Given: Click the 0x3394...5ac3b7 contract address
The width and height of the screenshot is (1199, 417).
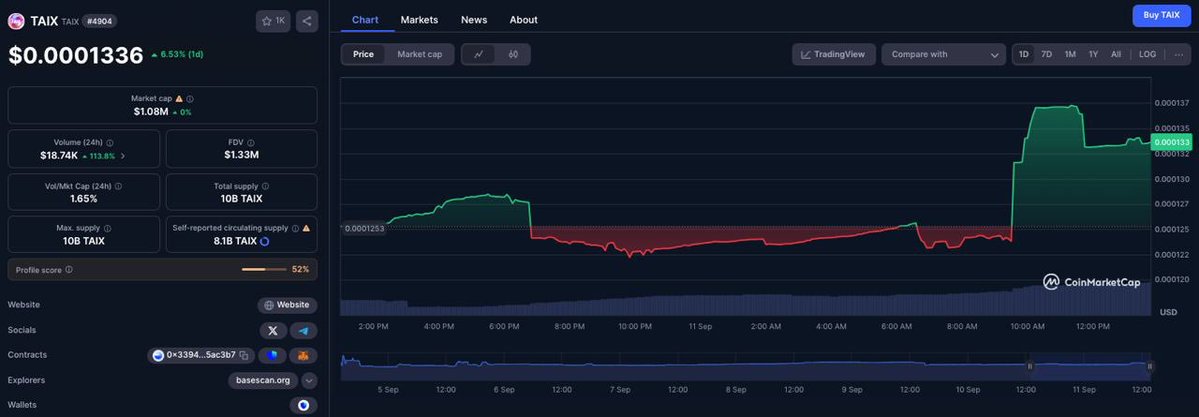Looking at the screenshot, I should point(201,355).
